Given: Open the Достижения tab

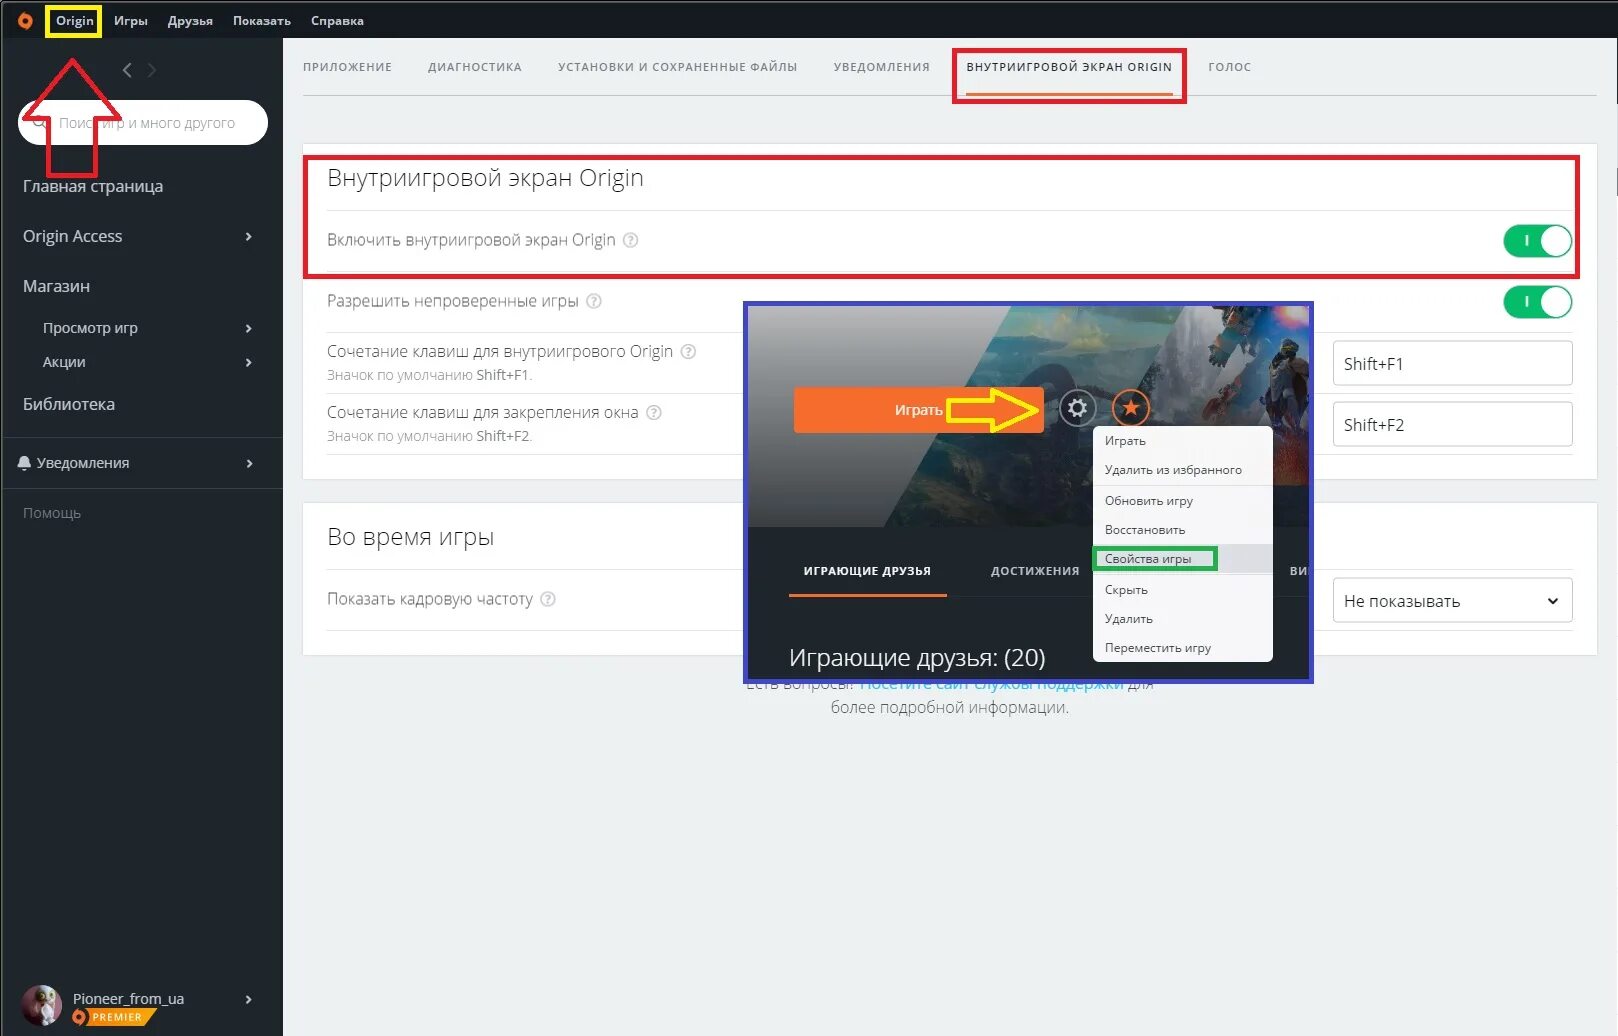Looking at the screenshot, I should point(1035,571).
